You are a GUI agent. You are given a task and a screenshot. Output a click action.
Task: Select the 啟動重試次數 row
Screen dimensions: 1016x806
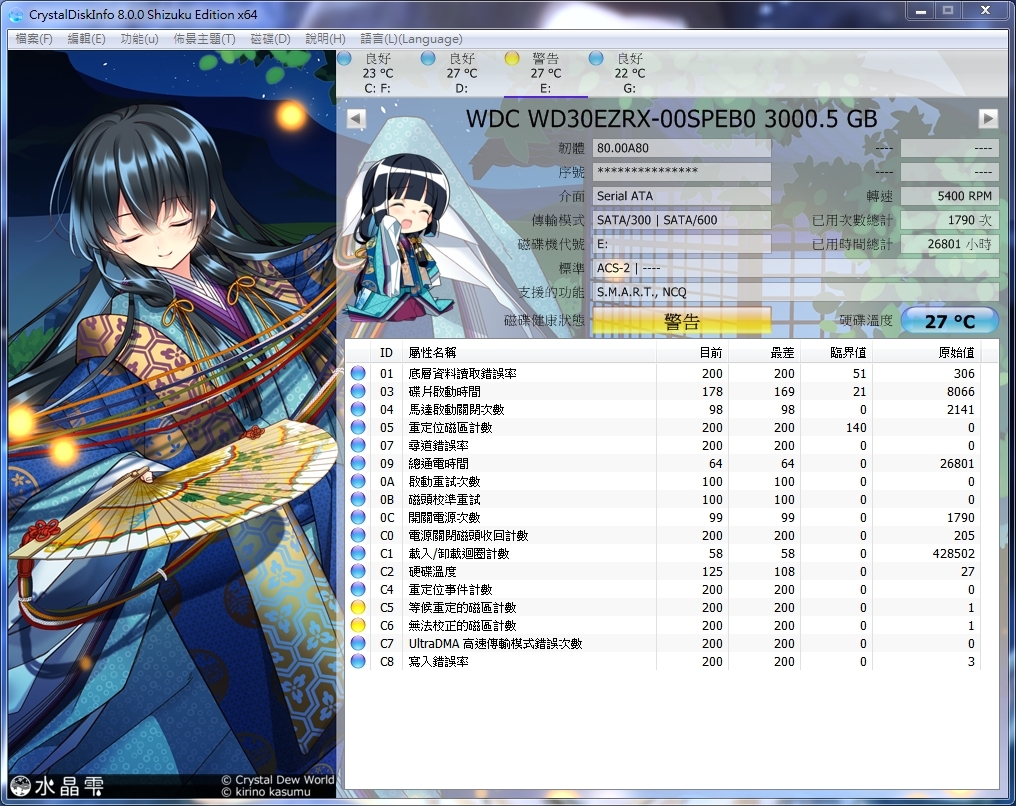click(x=663, y=481)
